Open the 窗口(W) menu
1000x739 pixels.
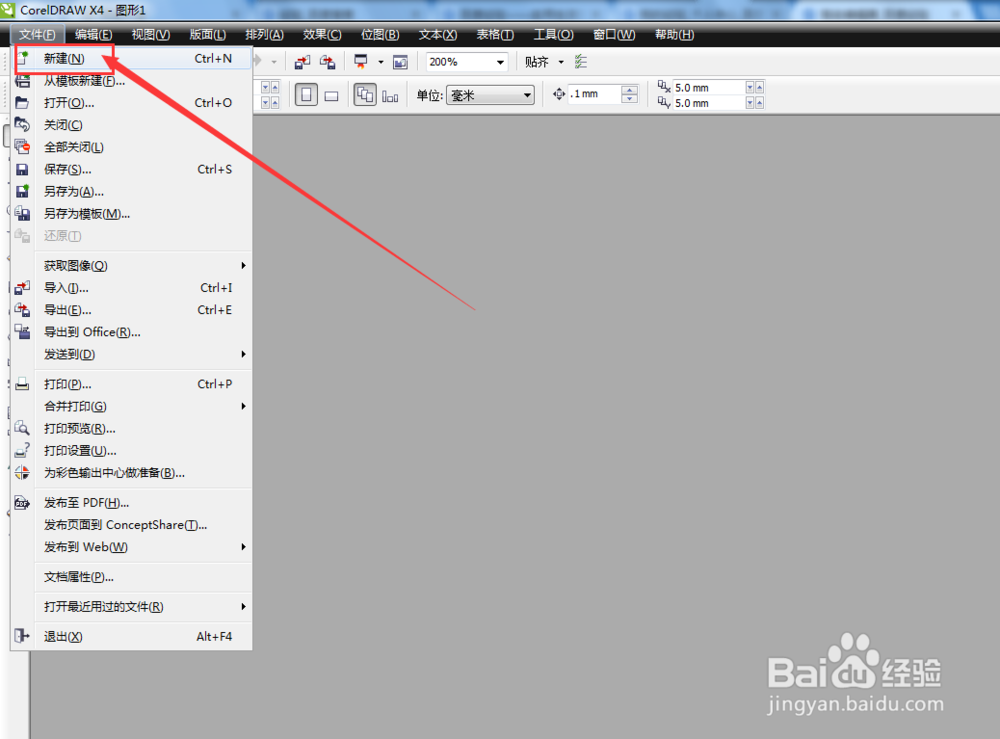point(614,34)
